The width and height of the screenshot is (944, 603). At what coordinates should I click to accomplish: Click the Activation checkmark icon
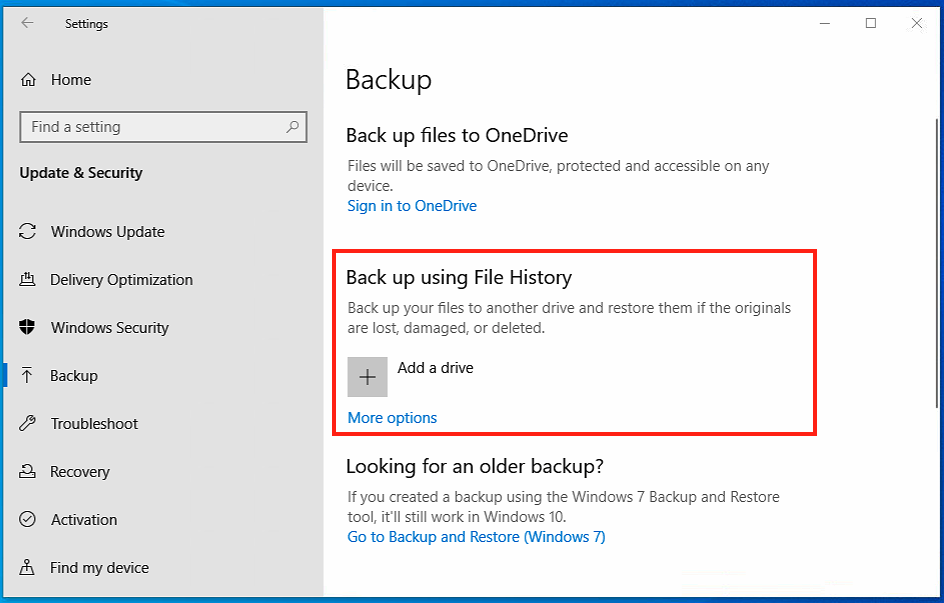(x=29, y=520)
